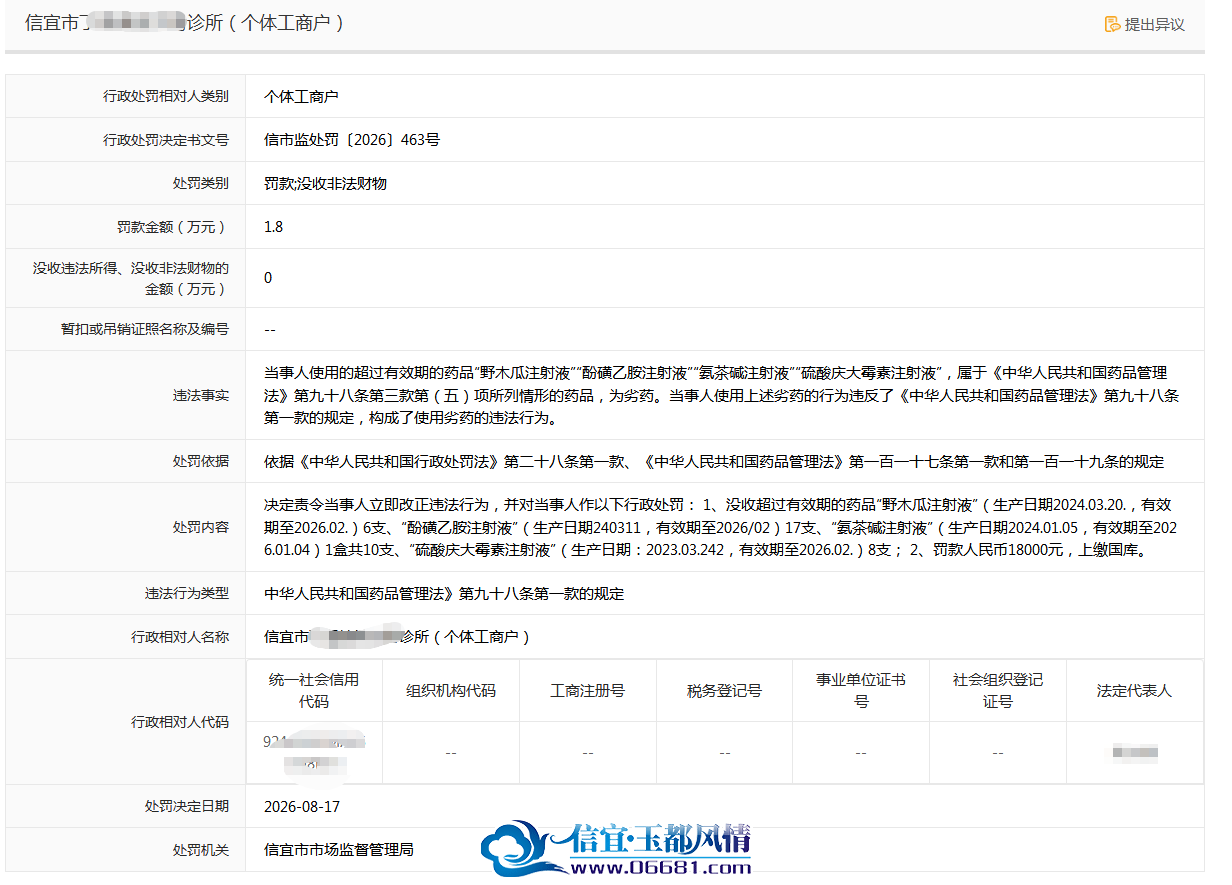Click the decision date 2026-08-17
1232x885 pixels.
tap(302, 806)
